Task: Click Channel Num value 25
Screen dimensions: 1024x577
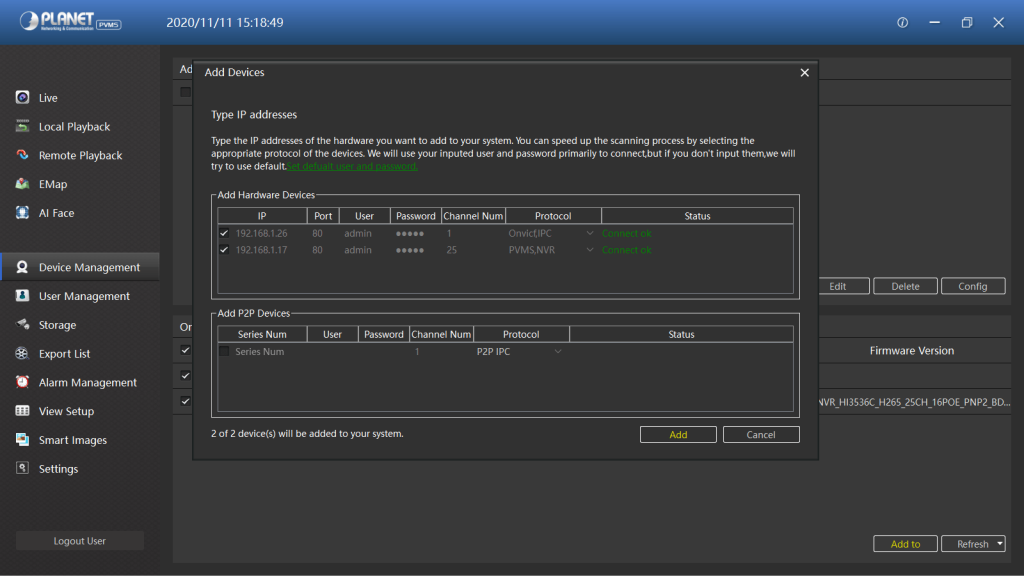Action: pyautogui.click(x=451, y=250)
